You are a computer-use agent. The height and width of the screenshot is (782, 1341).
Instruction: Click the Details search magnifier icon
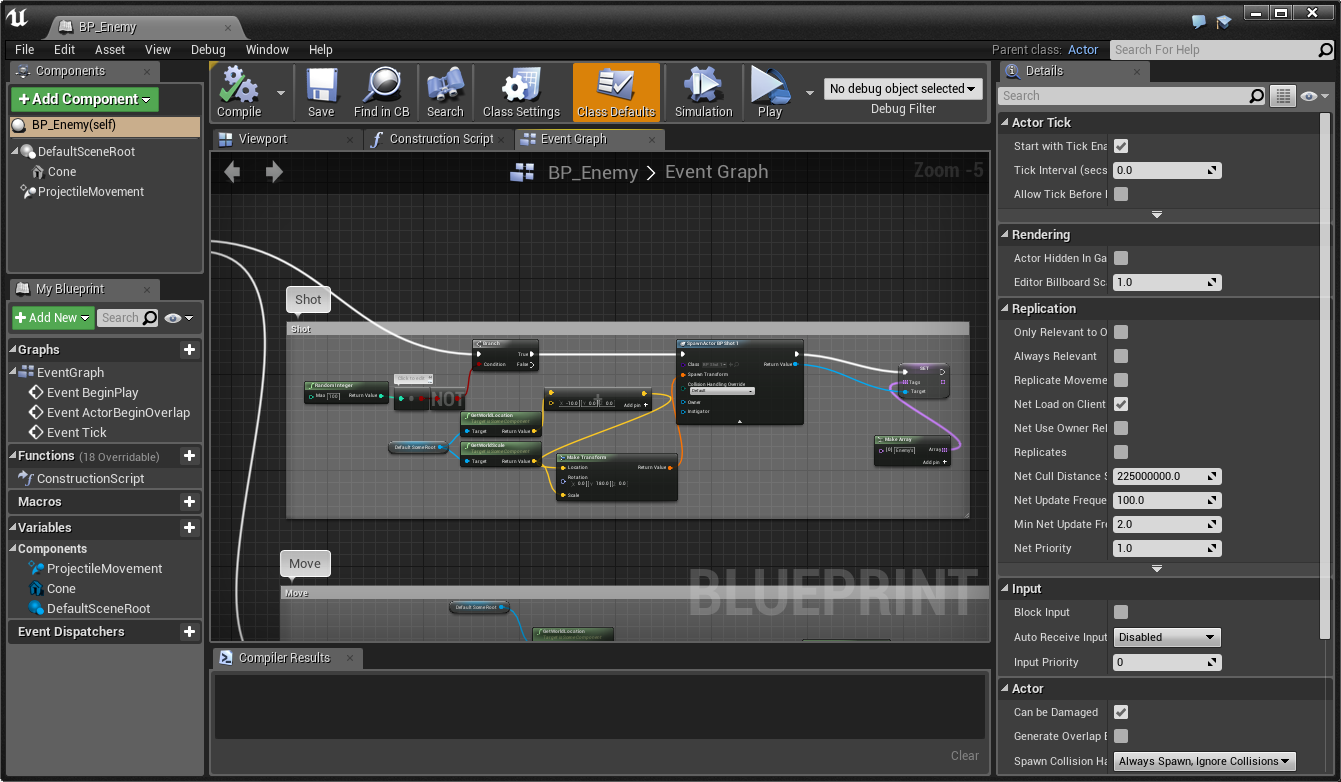(1257, 96)
